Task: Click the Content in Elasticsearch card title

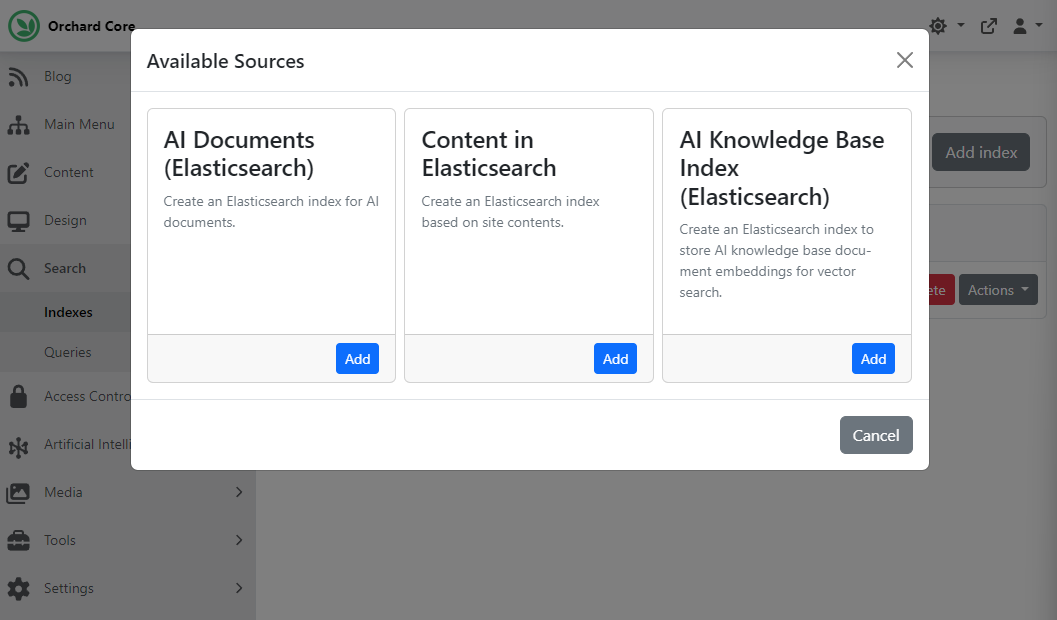Action: tap(489, 154)
